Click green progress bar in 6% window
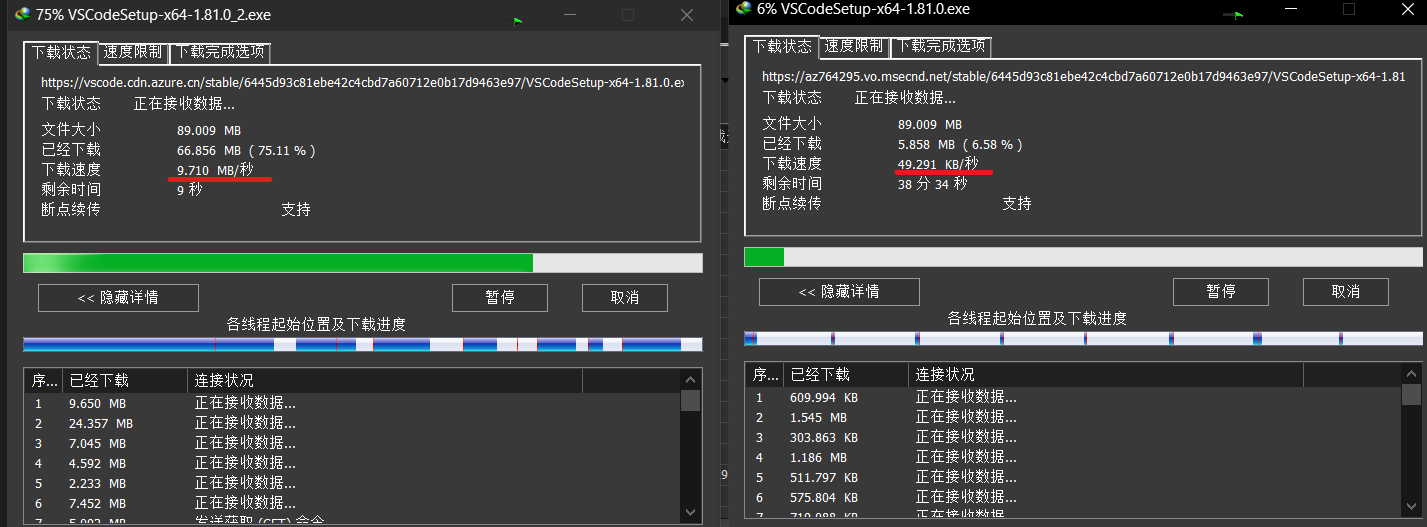The width and height of the screenshot is (1427, 527). point(1084,257)
